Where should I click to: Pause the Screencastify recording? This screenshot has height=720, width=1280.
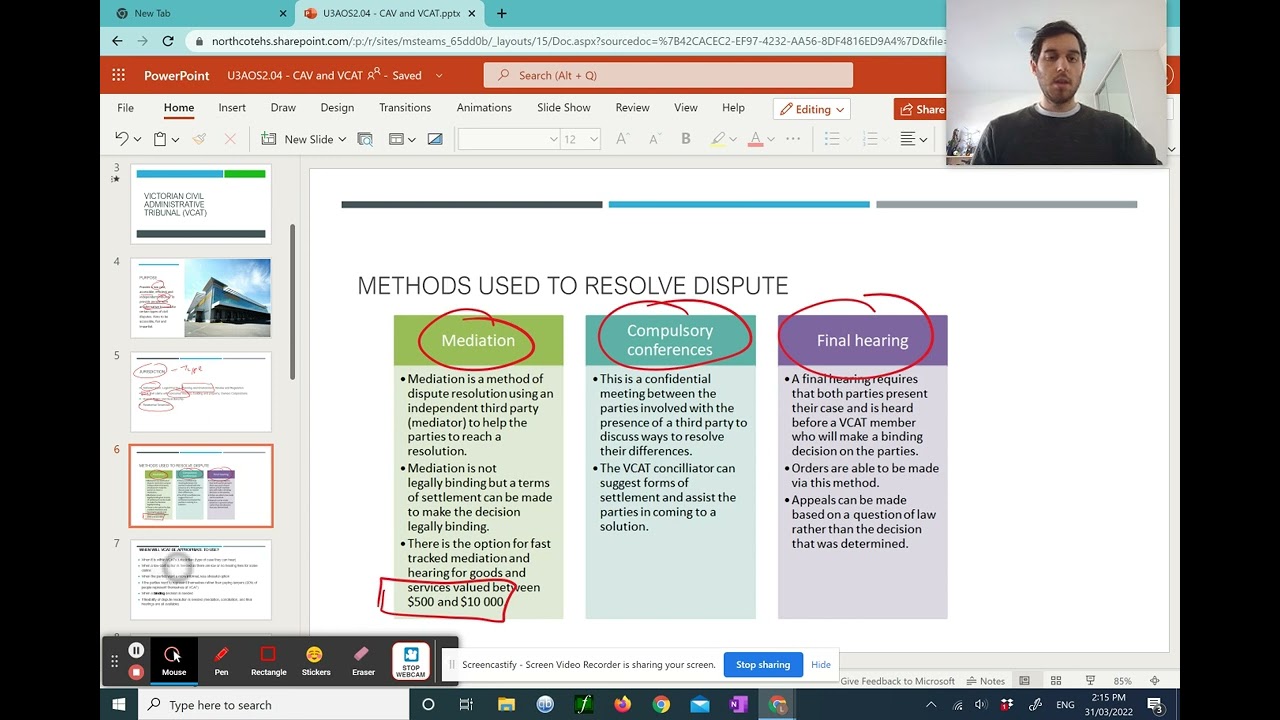point(136,651)
